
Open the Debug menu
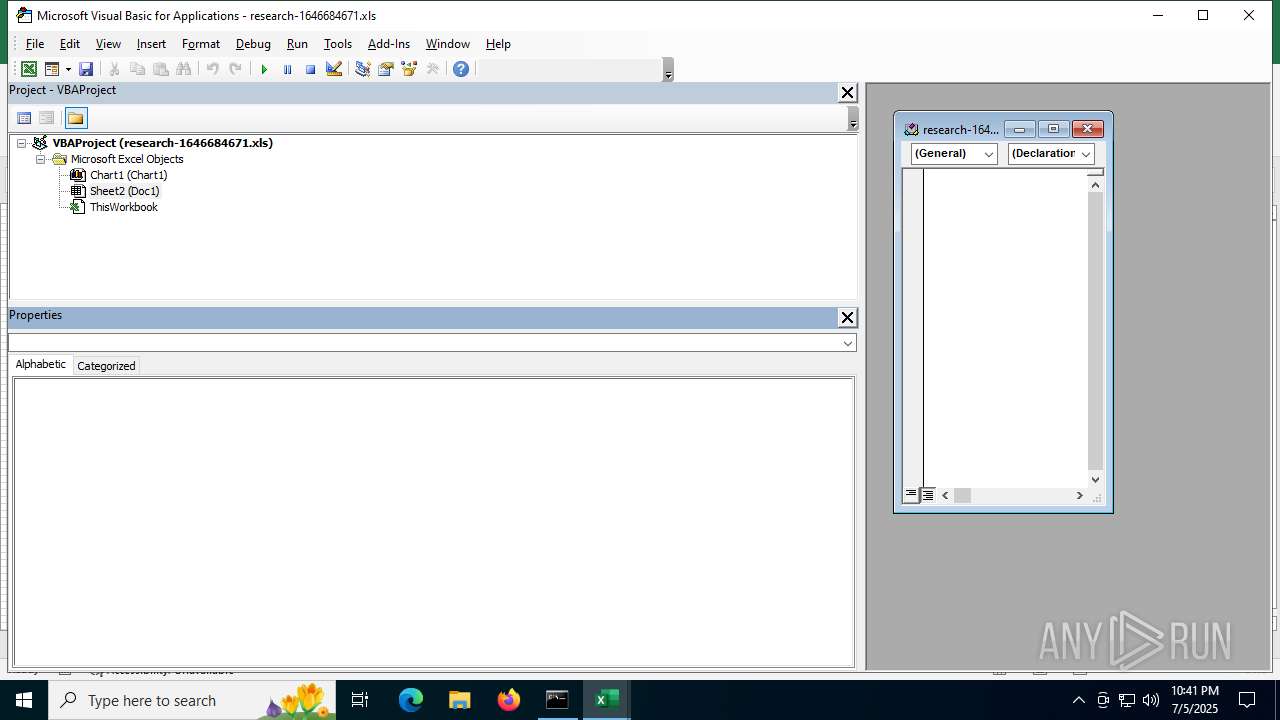[x=253, y=44]
